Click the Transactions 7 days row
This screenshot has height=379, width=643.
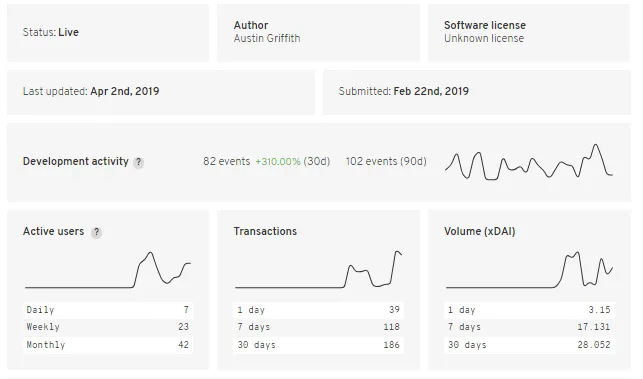pyautogui.click(x=319, y=327)
